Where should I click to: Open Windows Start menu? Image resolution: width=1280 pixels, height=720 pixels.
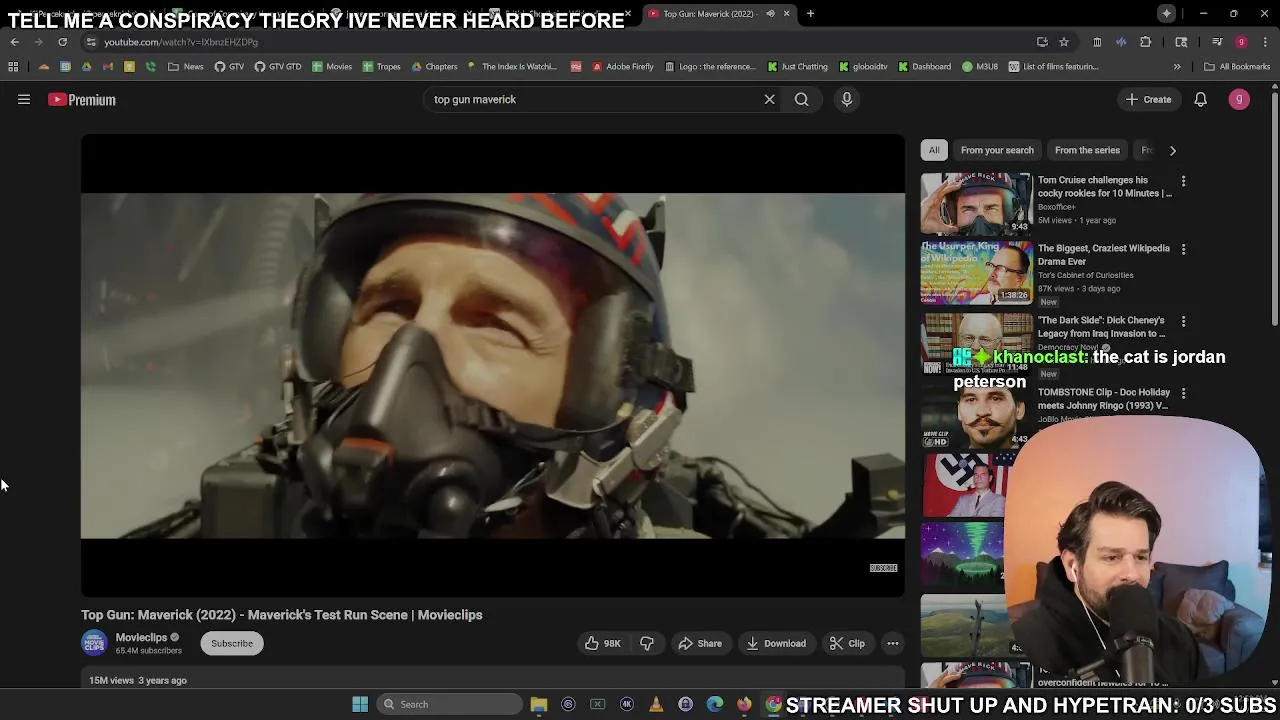(x=360, y=704)
